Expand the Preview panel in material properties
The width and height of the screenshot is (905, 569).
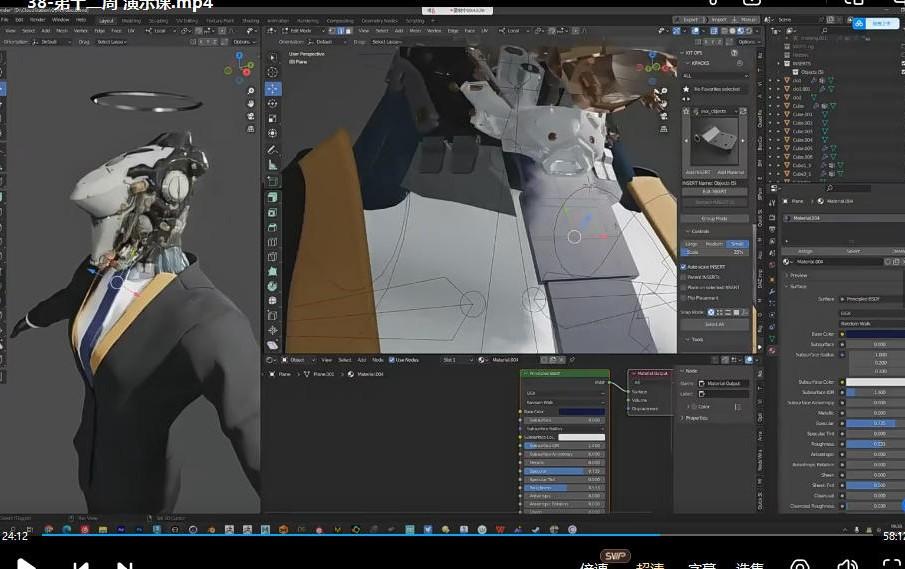click(799, 275)
